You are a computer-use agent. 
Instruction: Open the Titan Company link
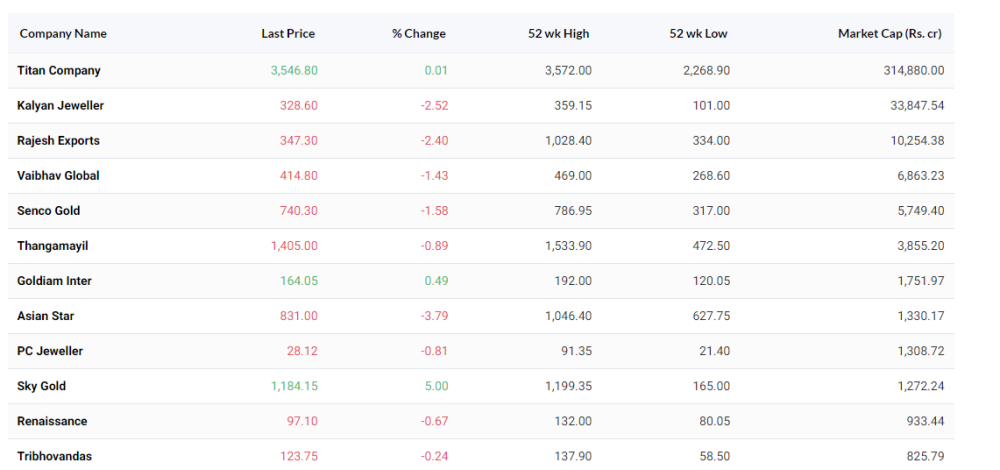point(59,71)
